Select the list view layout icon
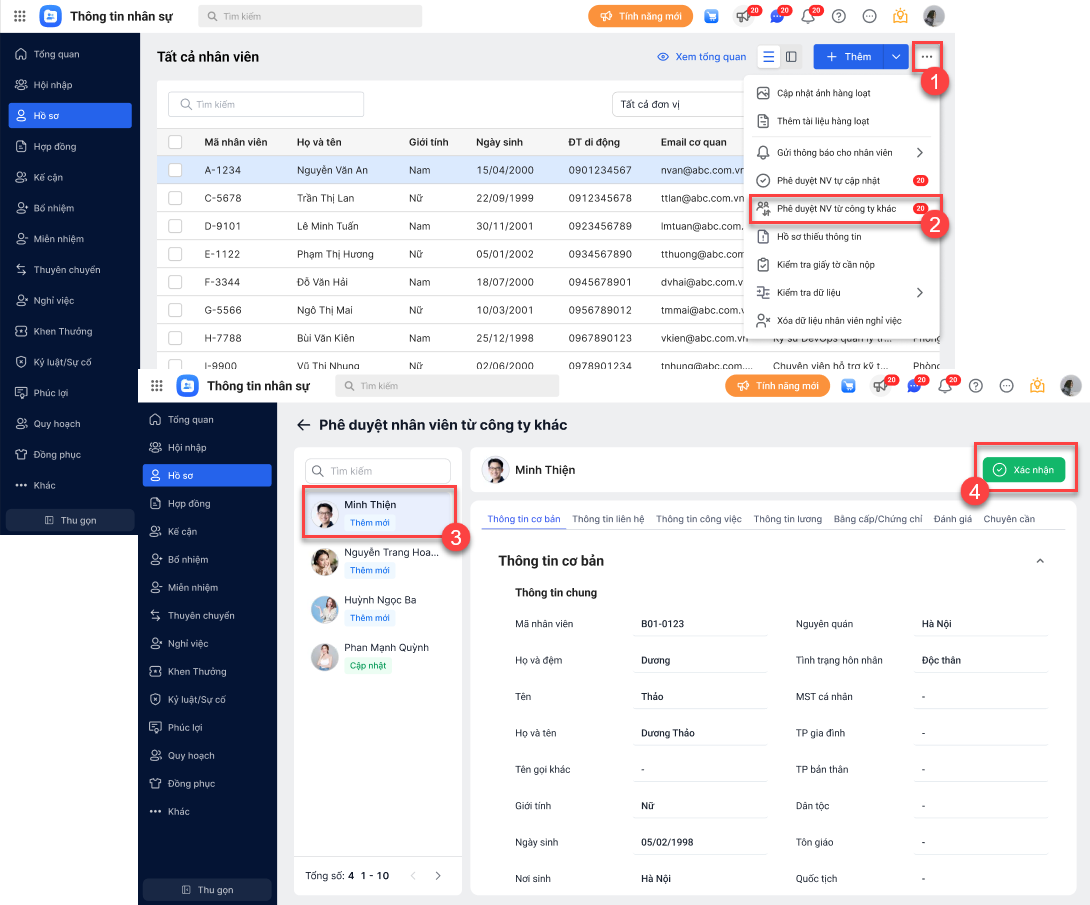Image resolution: width=1090 pixels, height=905 pixels. (768, 57)
